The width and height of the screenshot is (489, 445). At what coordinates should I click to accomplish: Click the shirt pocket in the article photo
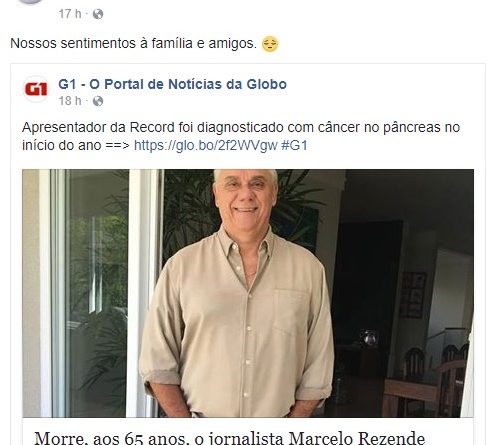tap(291, 312)
